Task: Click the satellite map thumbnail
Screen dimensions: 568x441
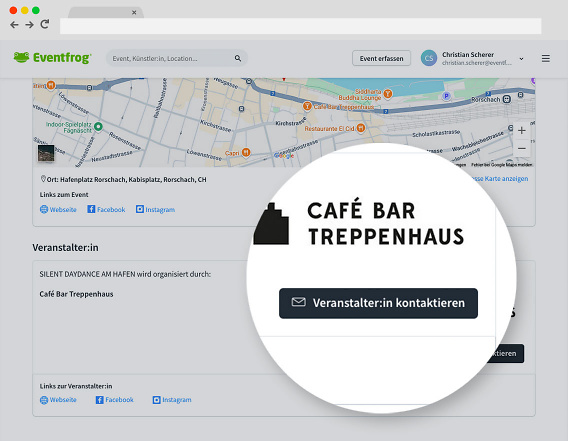Action: 46,153
